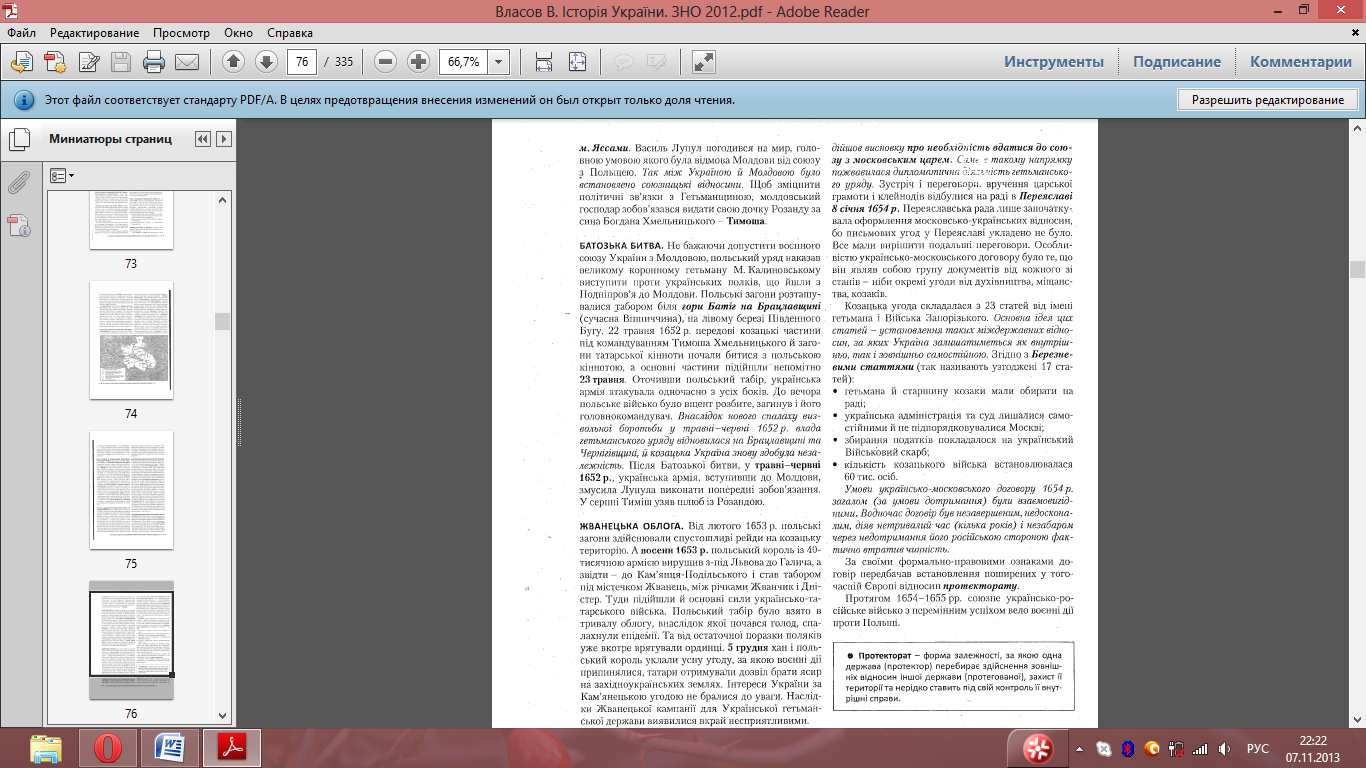This screenshot has width=1366, height=768.
Task: Click the volume speaker tray icon
Action: tap(1224, 748)
